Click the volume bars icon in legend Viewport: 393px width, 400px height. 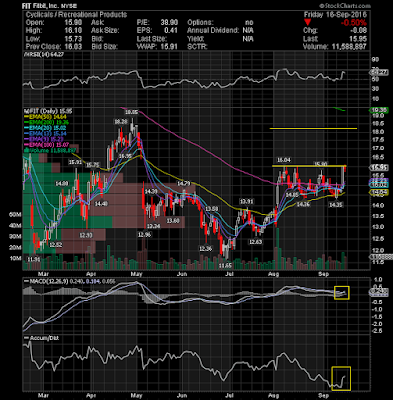pos(25,150)
